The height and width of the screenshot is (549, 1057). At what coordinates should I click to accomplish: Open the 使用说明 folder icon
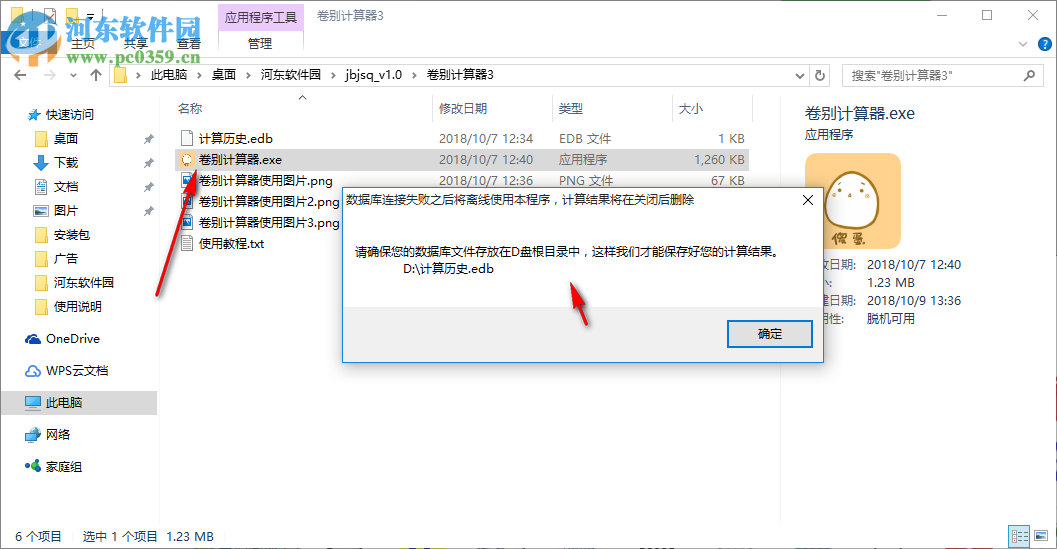[41, 307]
